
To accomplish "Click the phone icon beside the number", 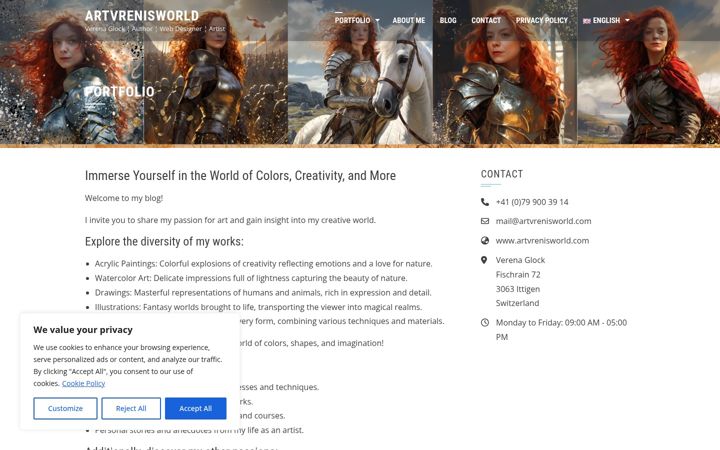I will [484, 202].
